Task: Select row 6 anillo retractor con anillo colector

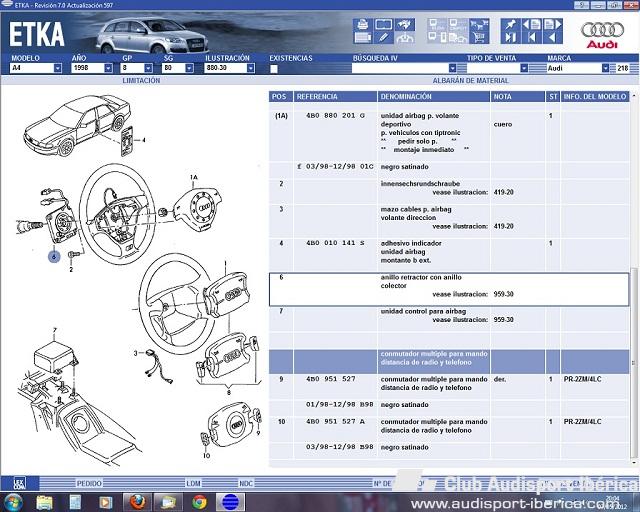Action: 449,289
